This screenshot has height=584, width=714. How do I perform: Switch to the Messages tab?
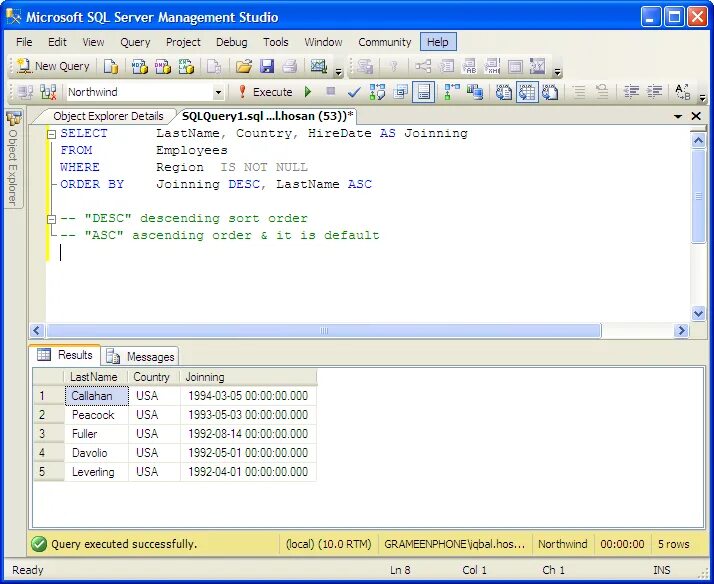pyautogui.click(x=140, y=357)
